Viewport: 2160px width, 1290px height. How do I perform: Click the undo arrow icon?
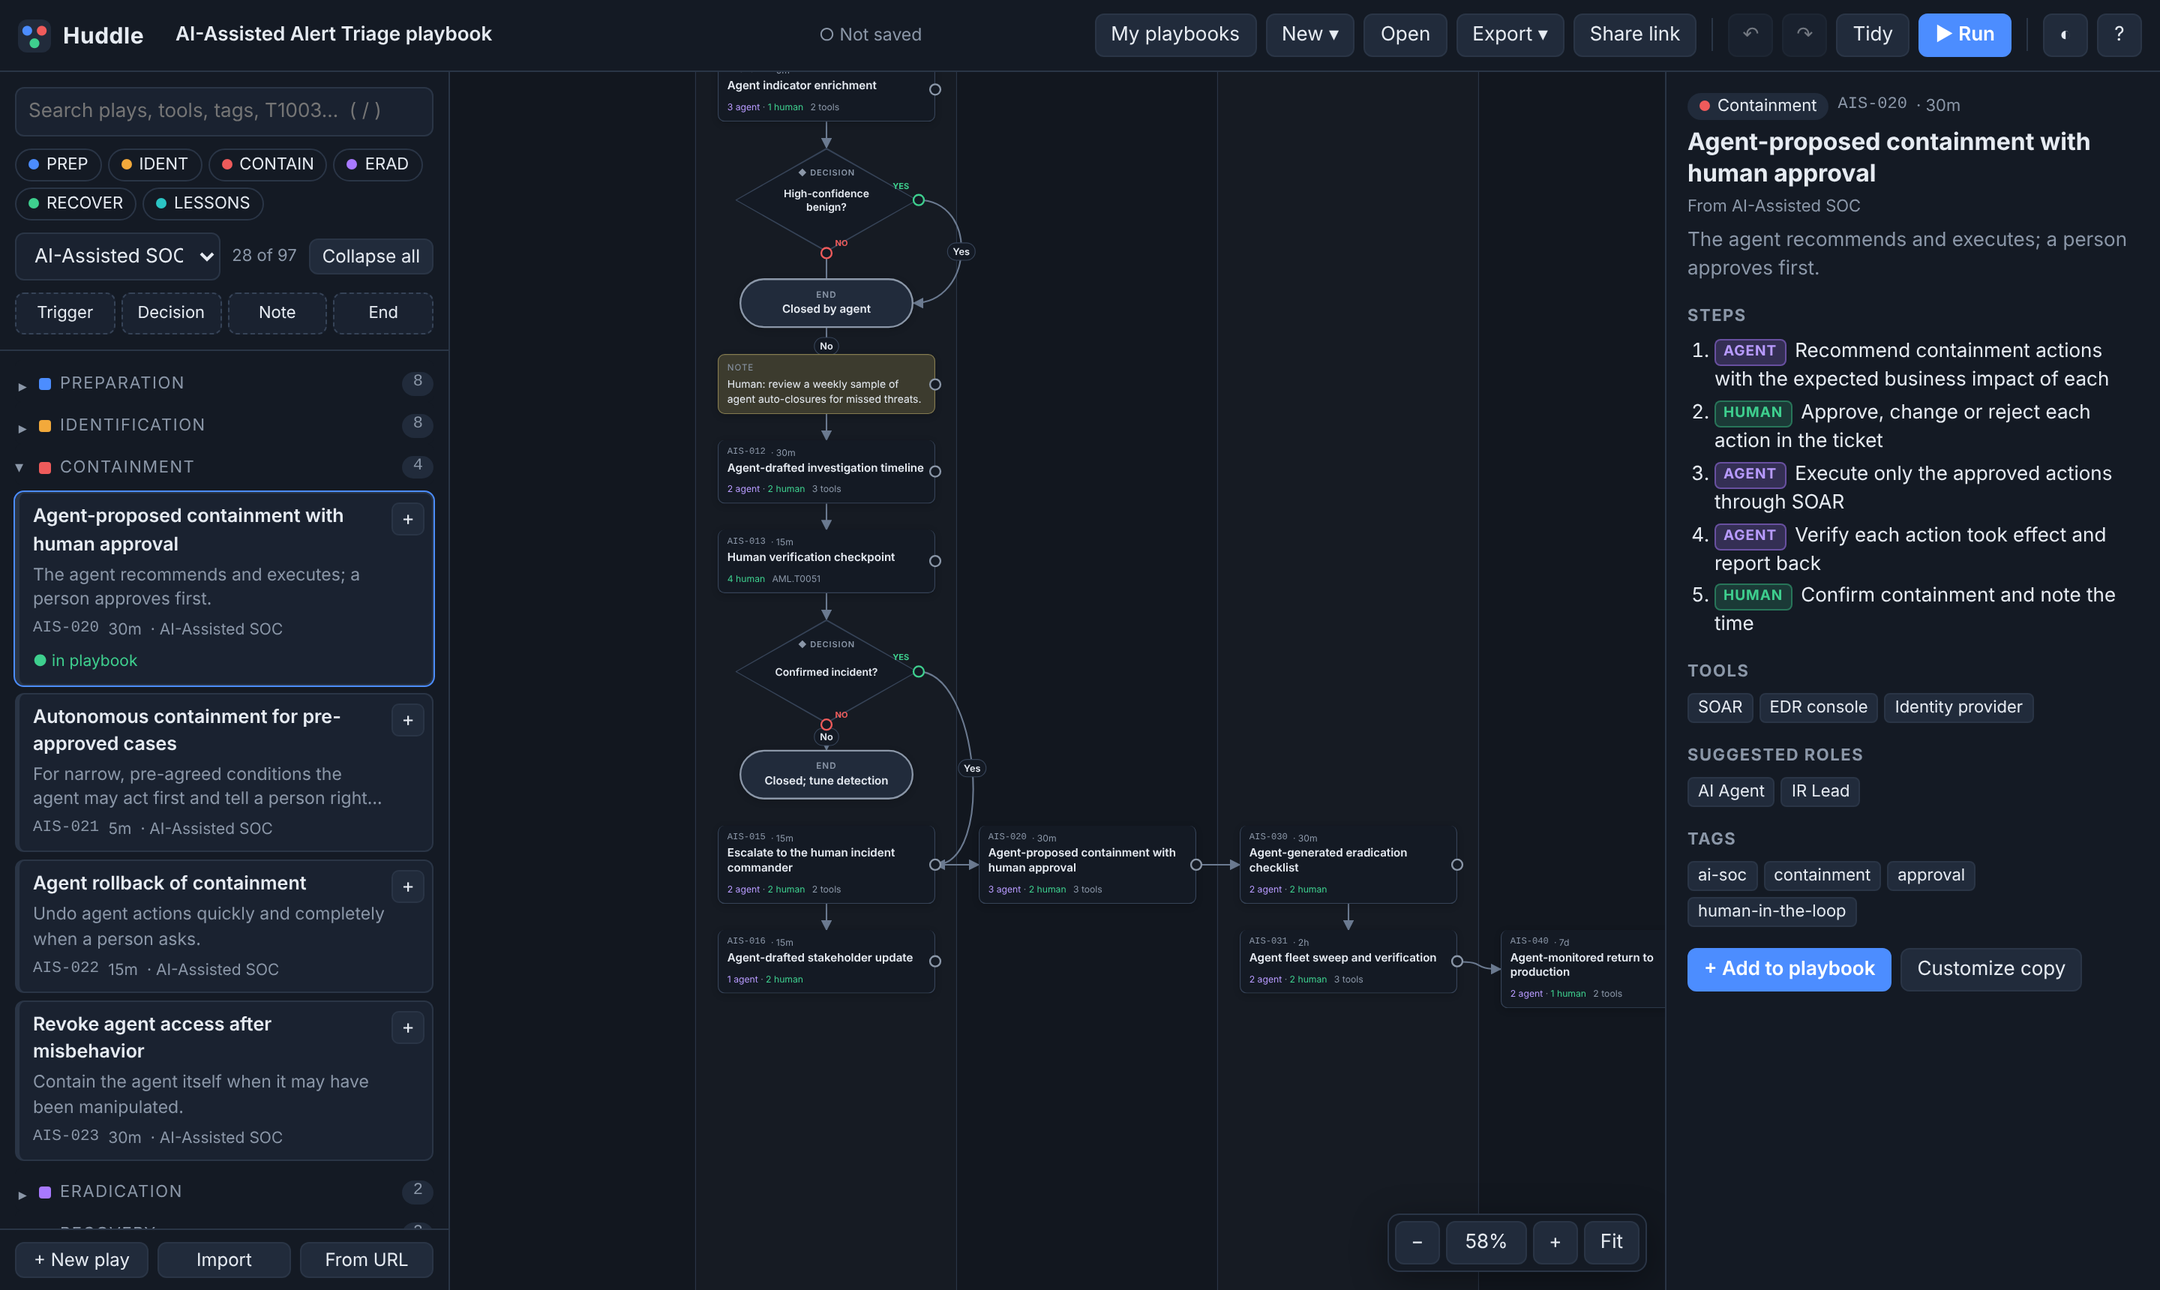tap(1750, 34)
